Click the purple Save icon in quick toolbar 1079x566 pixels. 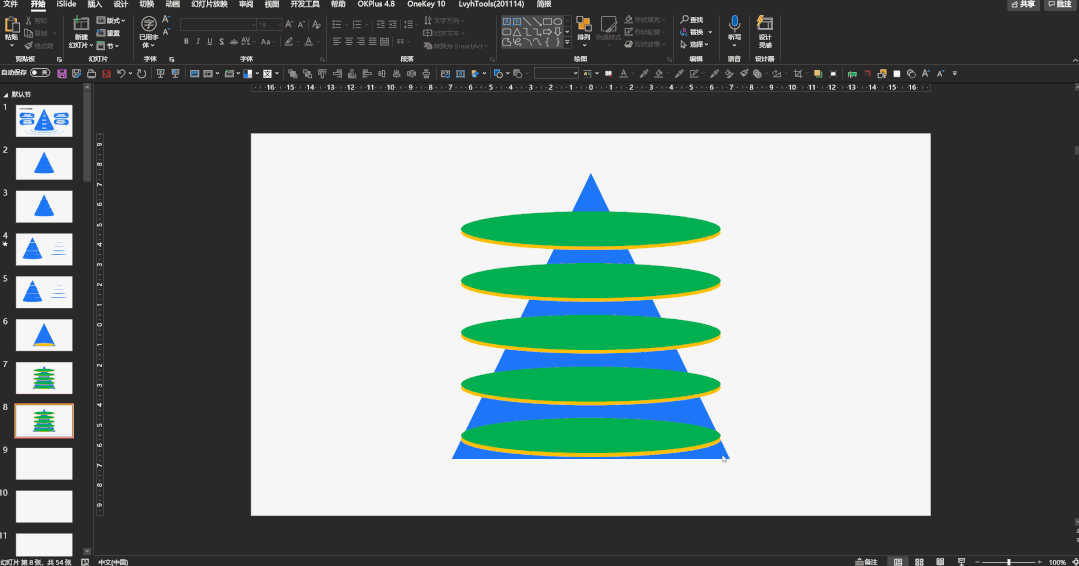[x=62, y=73]
